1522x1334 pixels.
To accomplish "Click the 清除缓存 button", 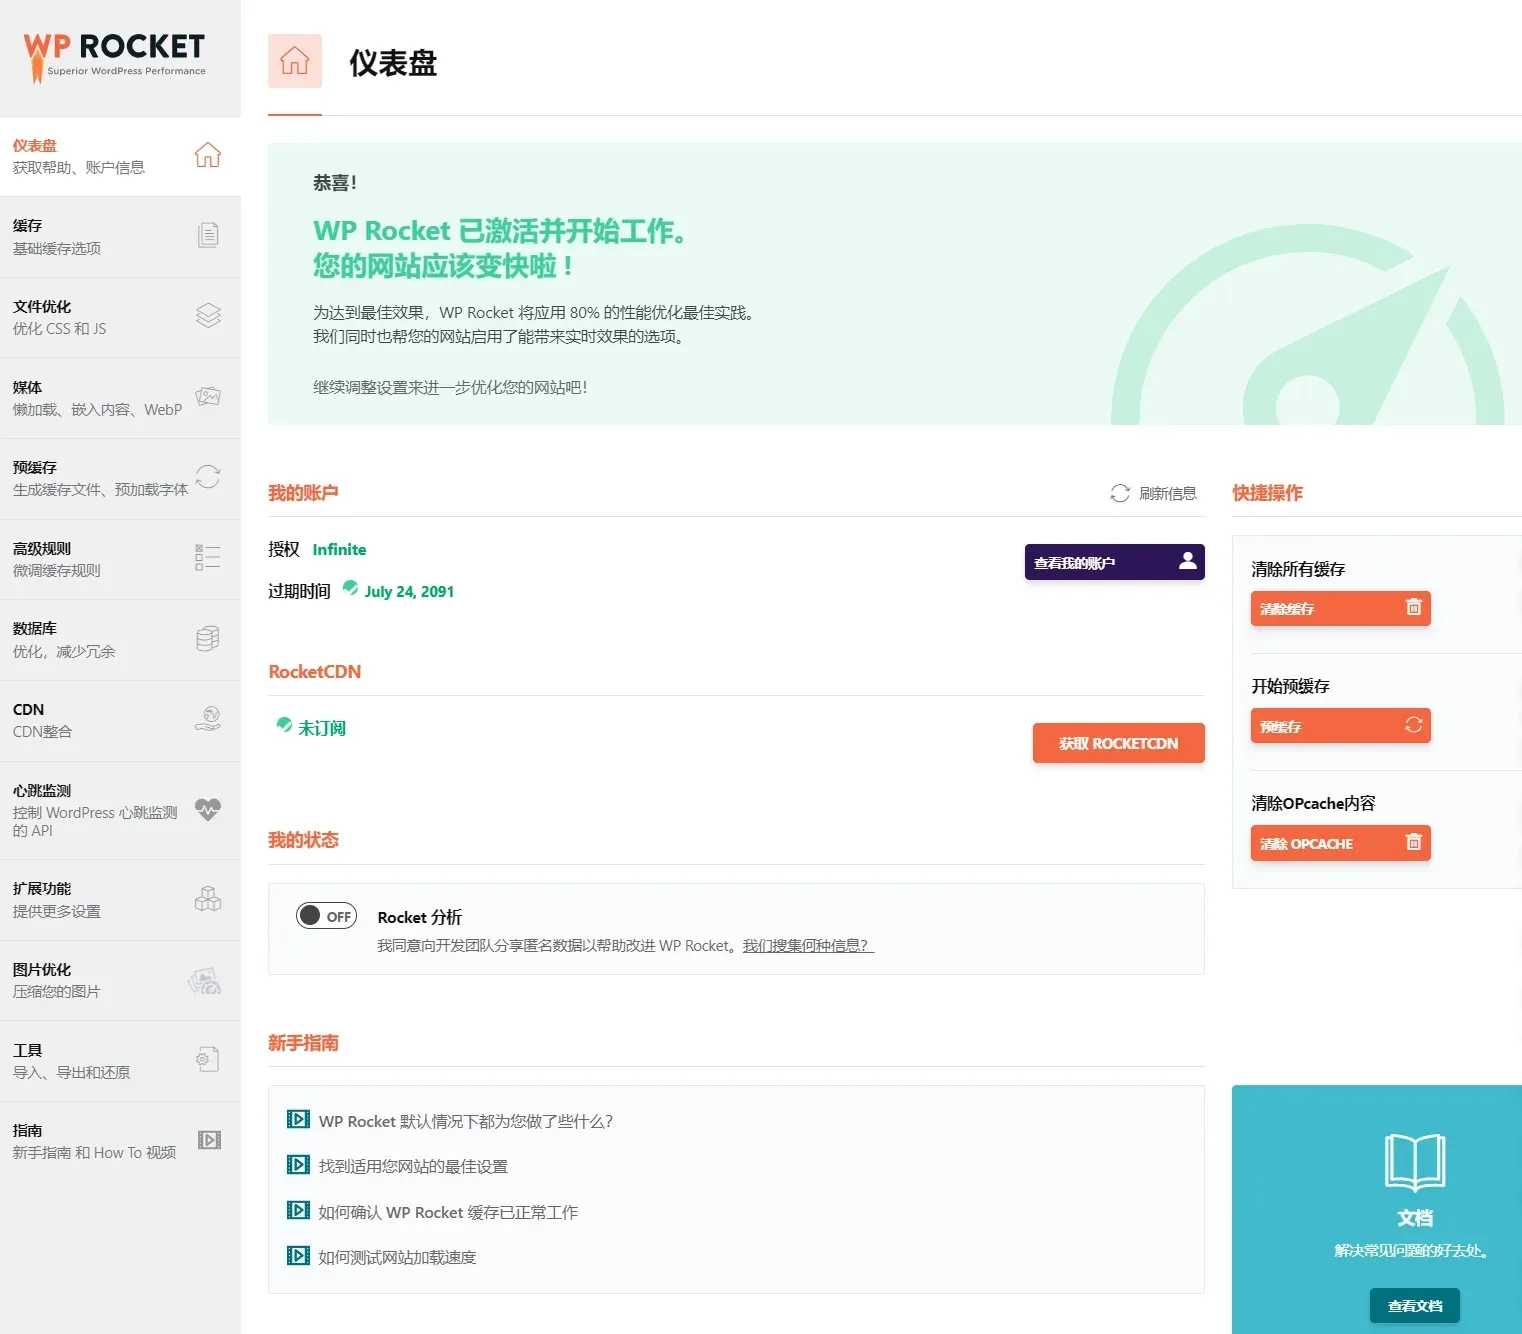I will (1341, 608).
